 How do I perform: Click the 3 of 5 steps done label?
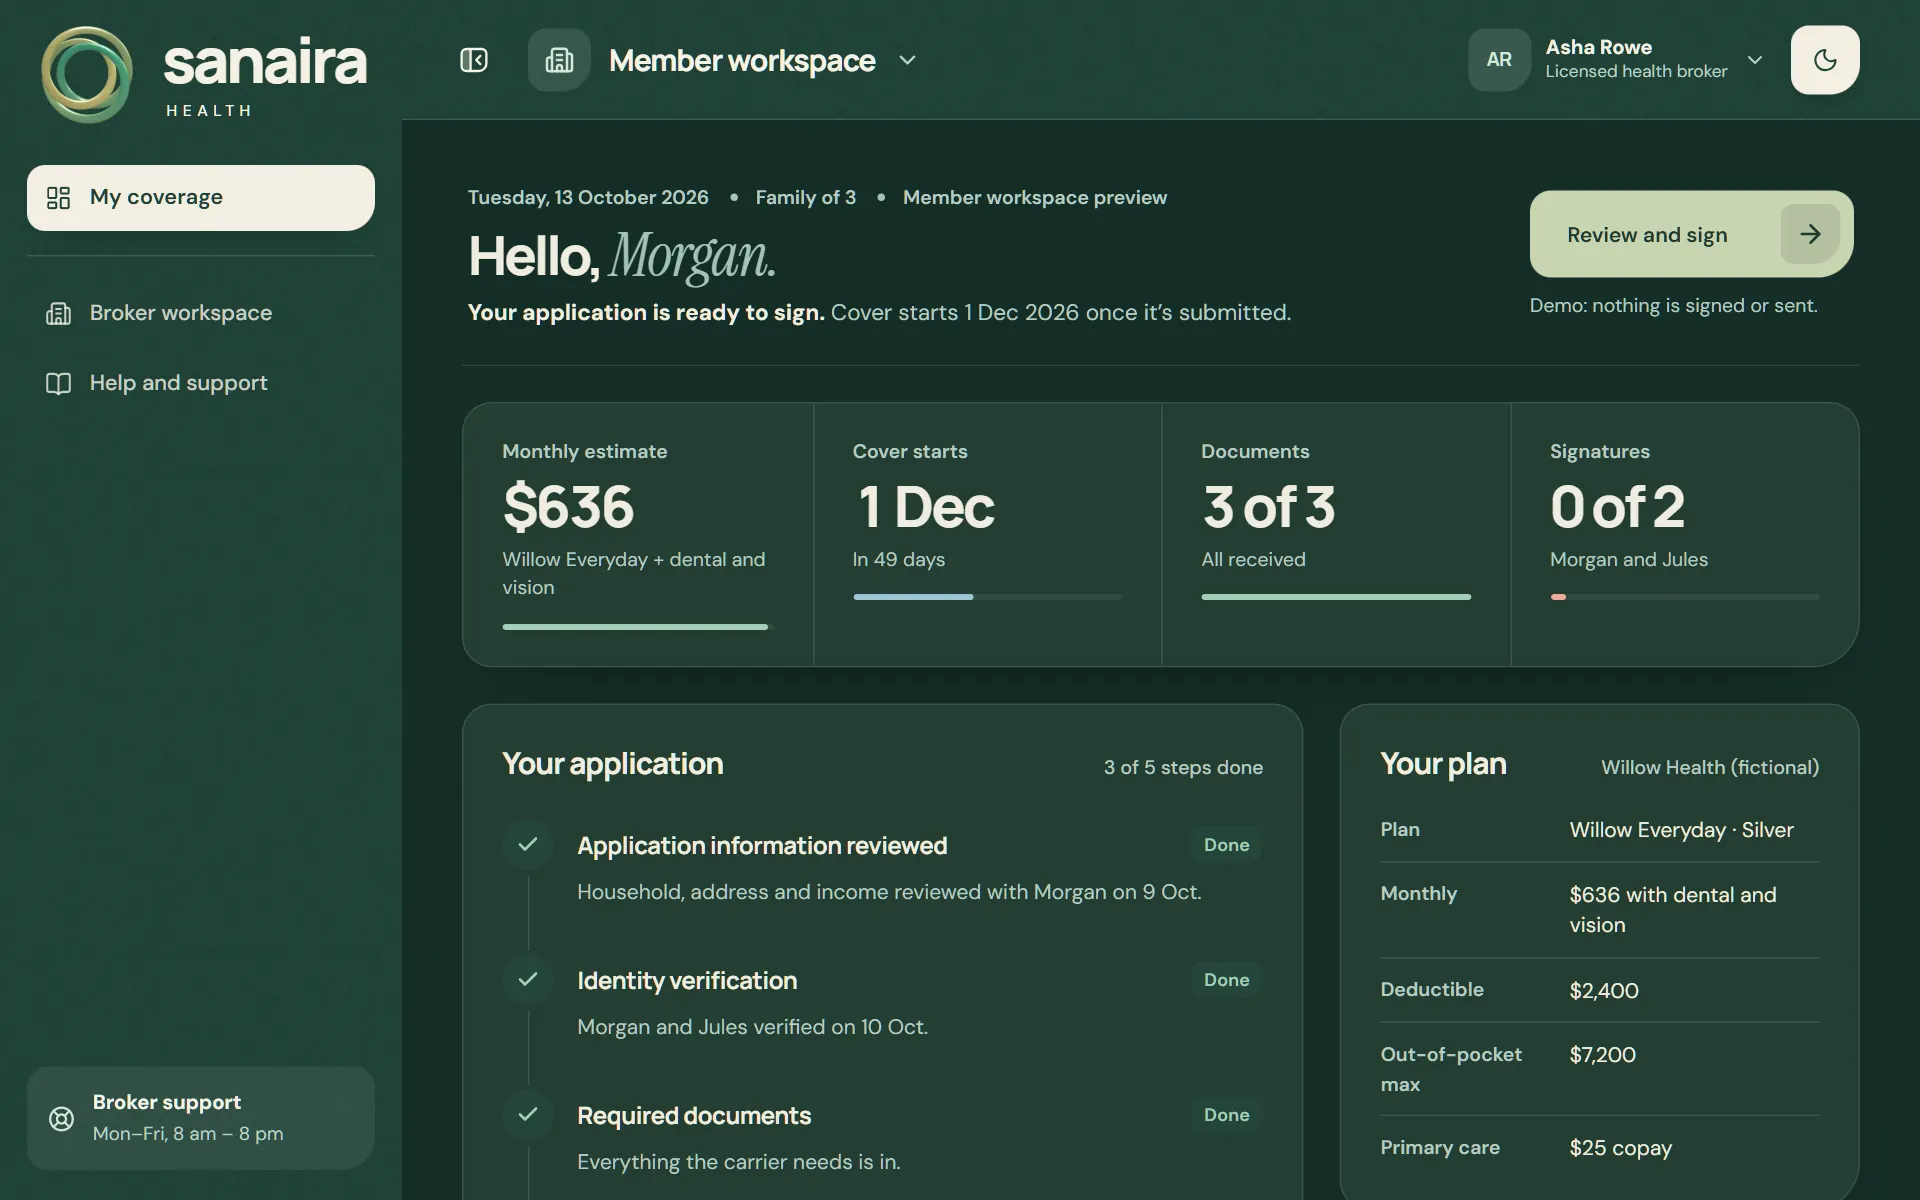pos(1183,767)
